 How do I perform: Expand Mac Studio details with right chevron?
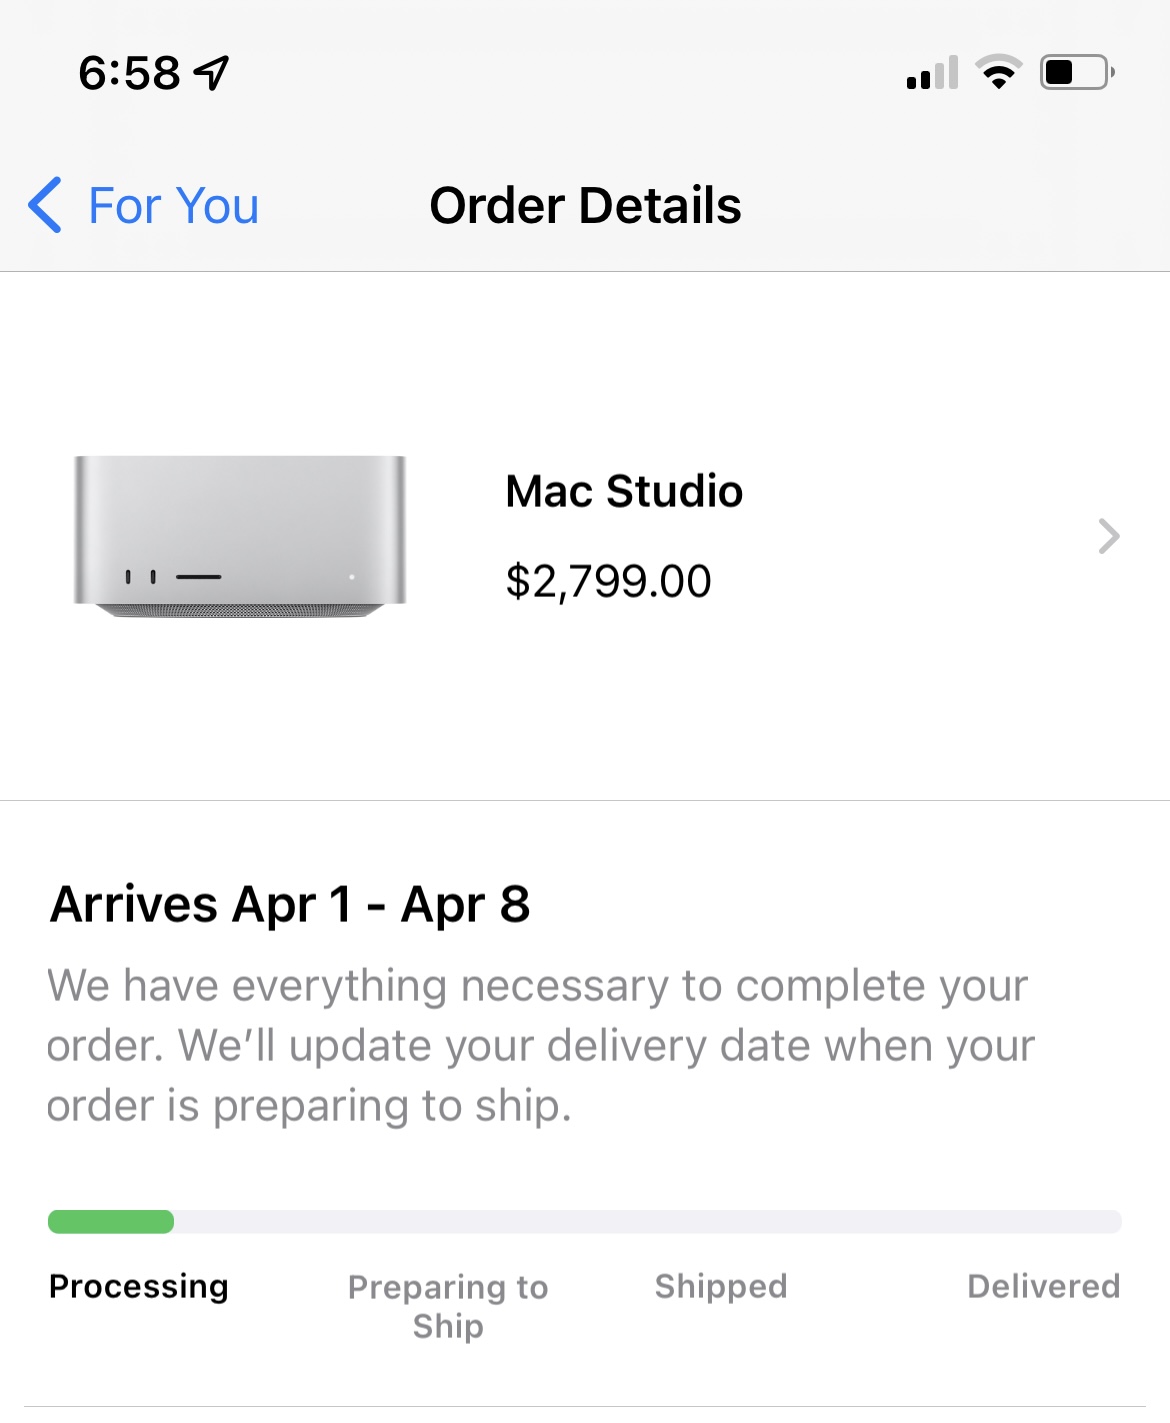tap(1108, 536)
